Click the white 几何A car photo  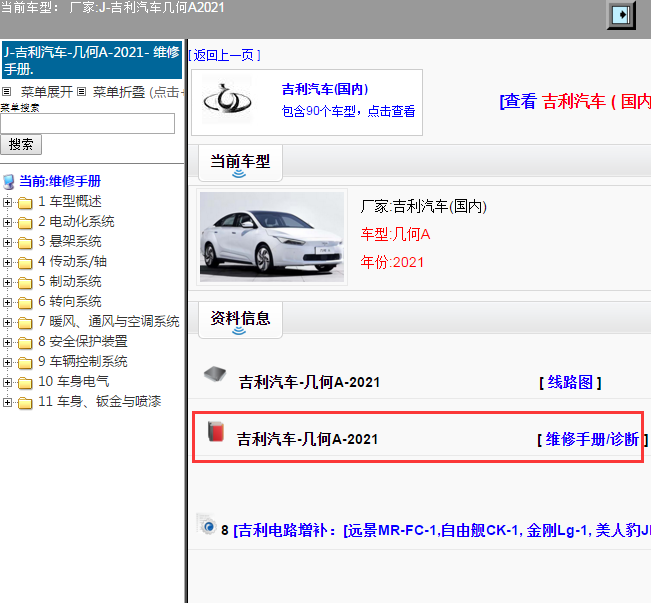[x=272, y=237]
